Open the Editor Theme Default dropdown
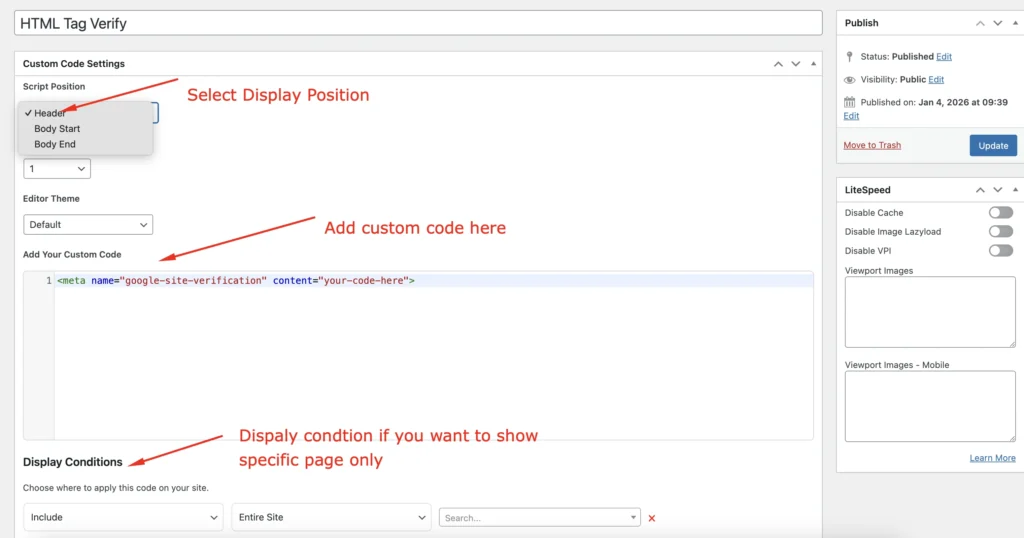Screen dimensions: 1024x538 point(88,225)
